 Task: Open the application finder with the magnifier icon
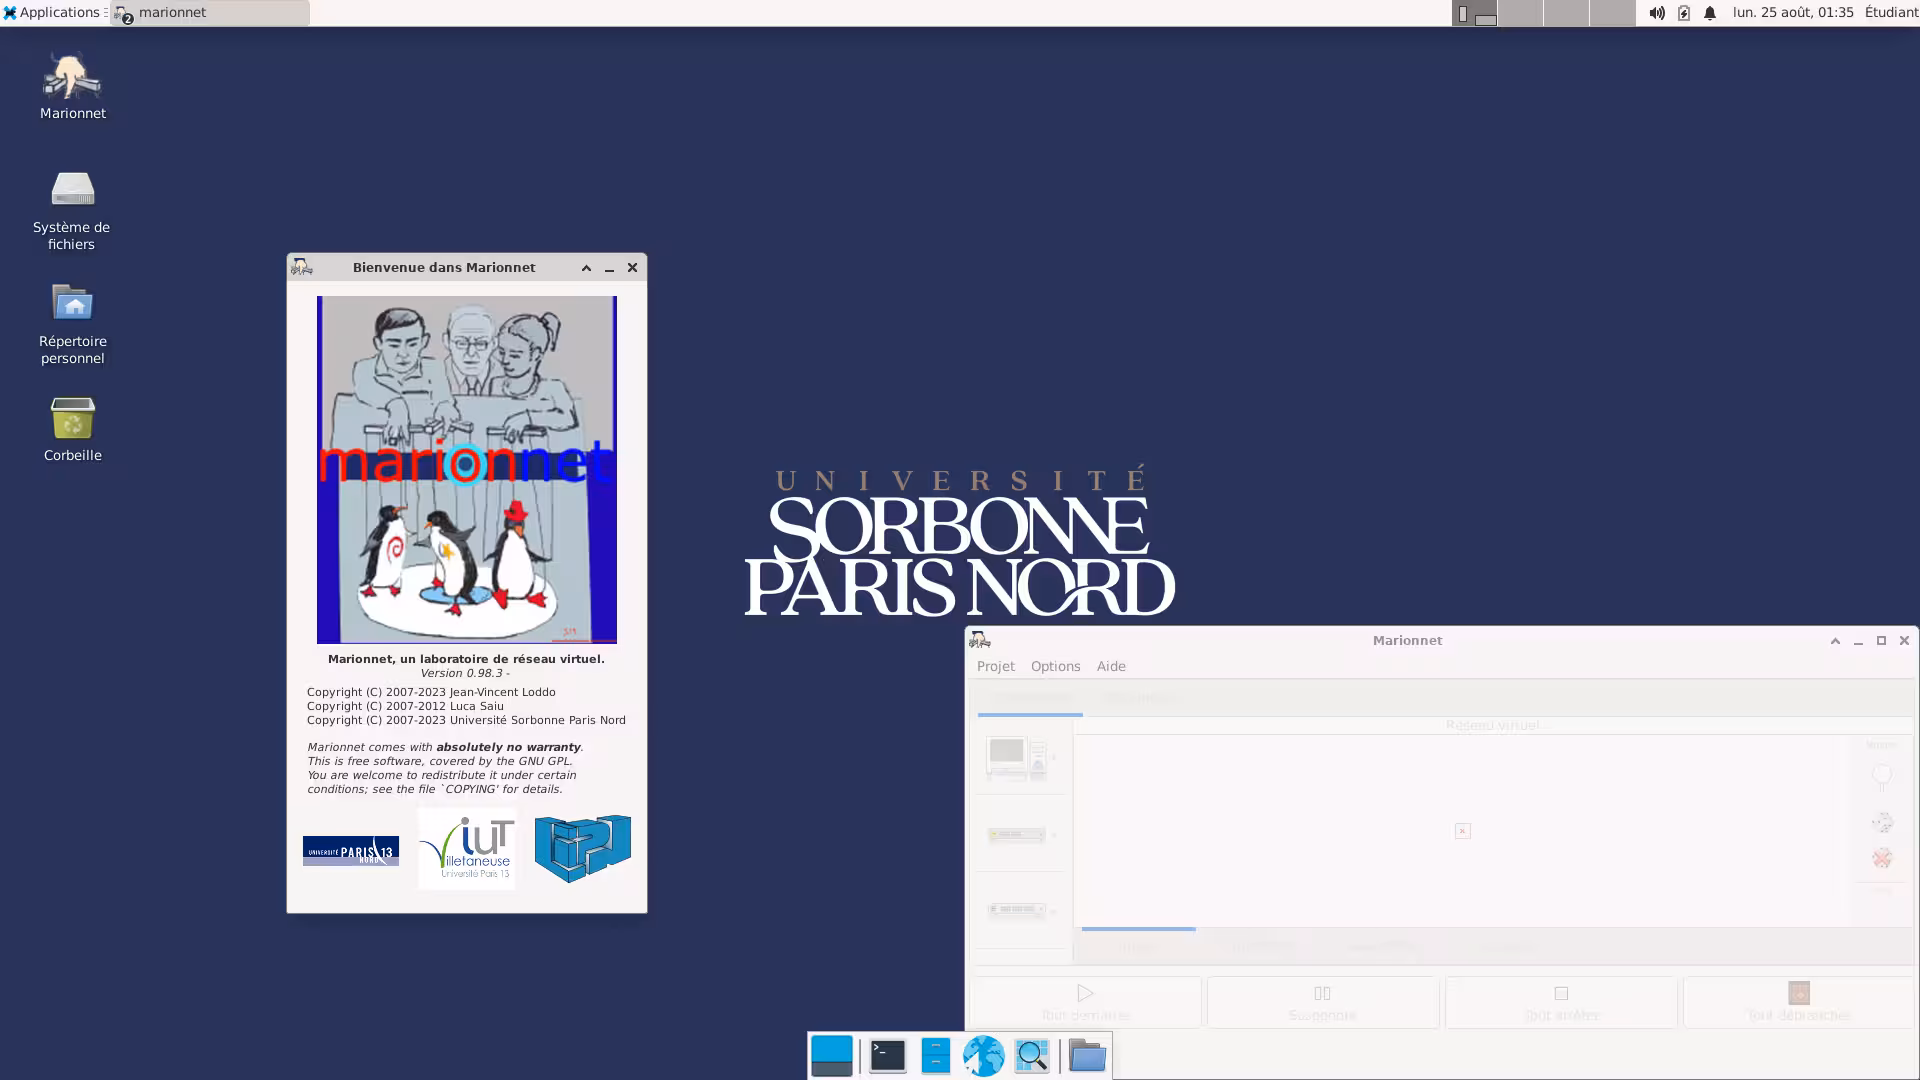pyautogui.click(x=1032, y=1055)
